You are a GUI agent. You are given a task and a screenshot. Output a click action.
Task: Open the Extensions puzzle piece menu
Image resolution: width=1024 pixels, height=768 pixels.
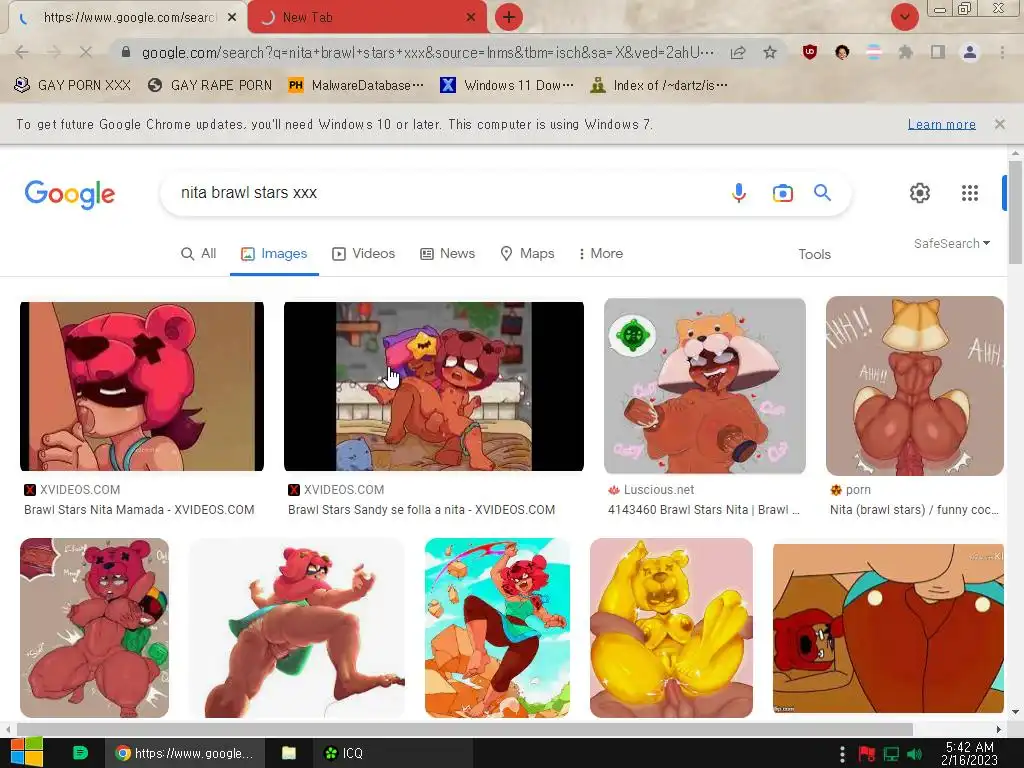click(906, 52)
